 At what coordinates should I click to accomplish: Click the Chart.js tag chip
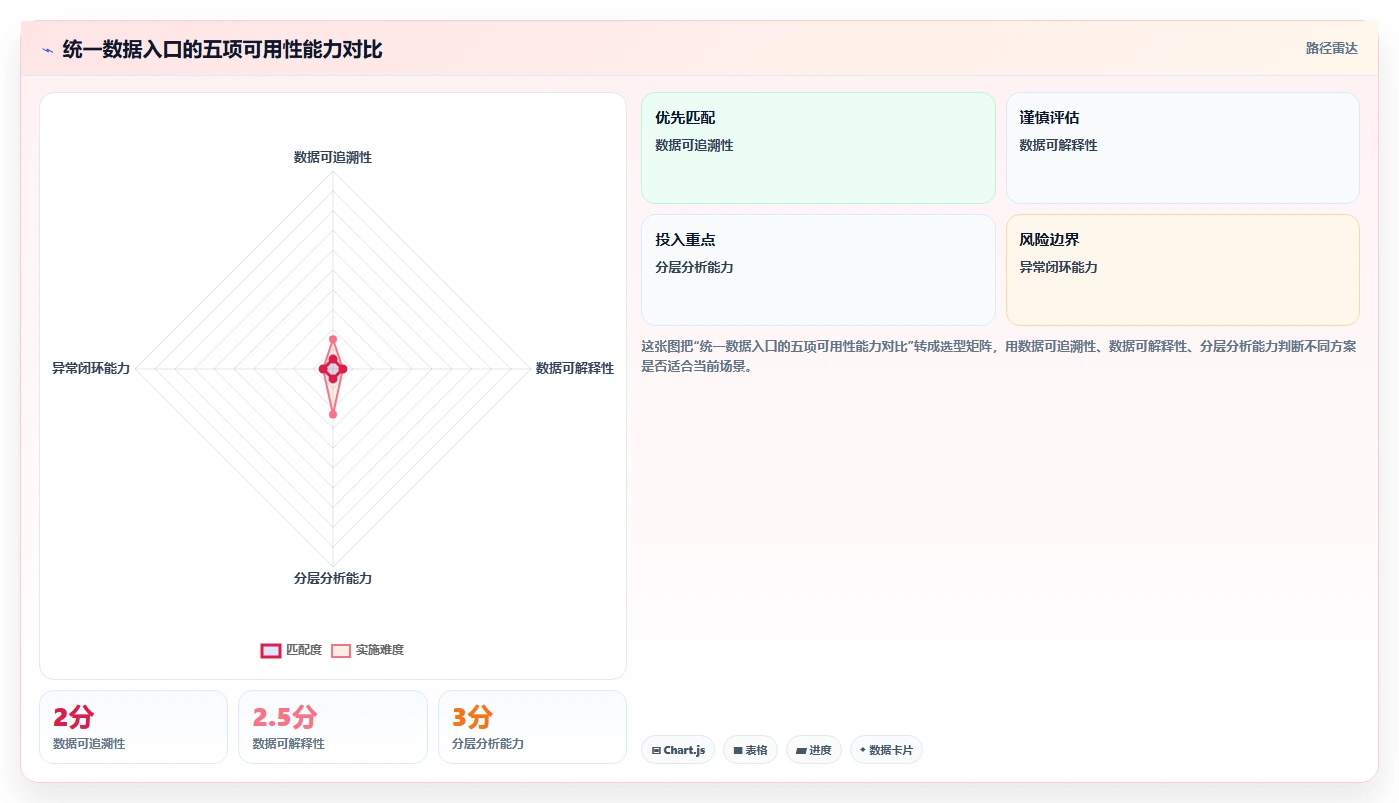(678, 750)
